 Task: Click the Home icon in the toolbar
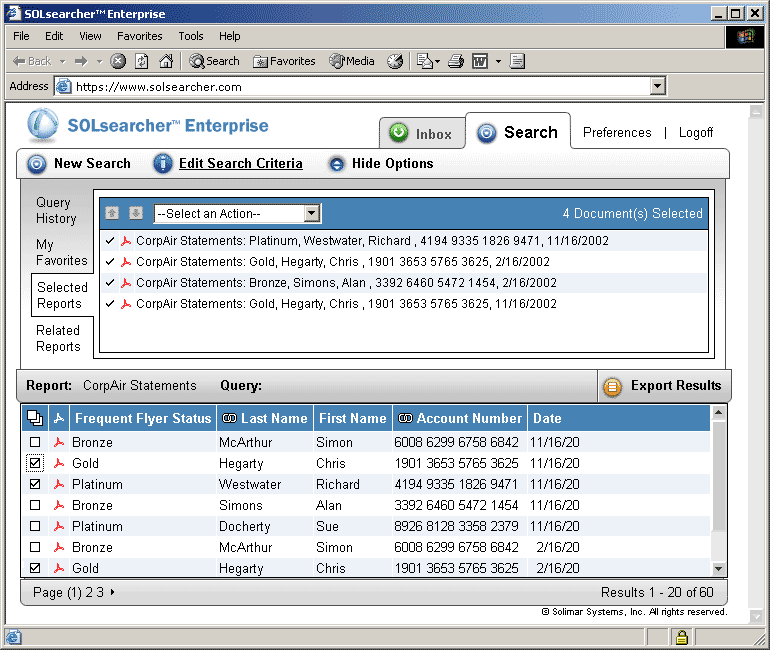click(x=166, y=61)
